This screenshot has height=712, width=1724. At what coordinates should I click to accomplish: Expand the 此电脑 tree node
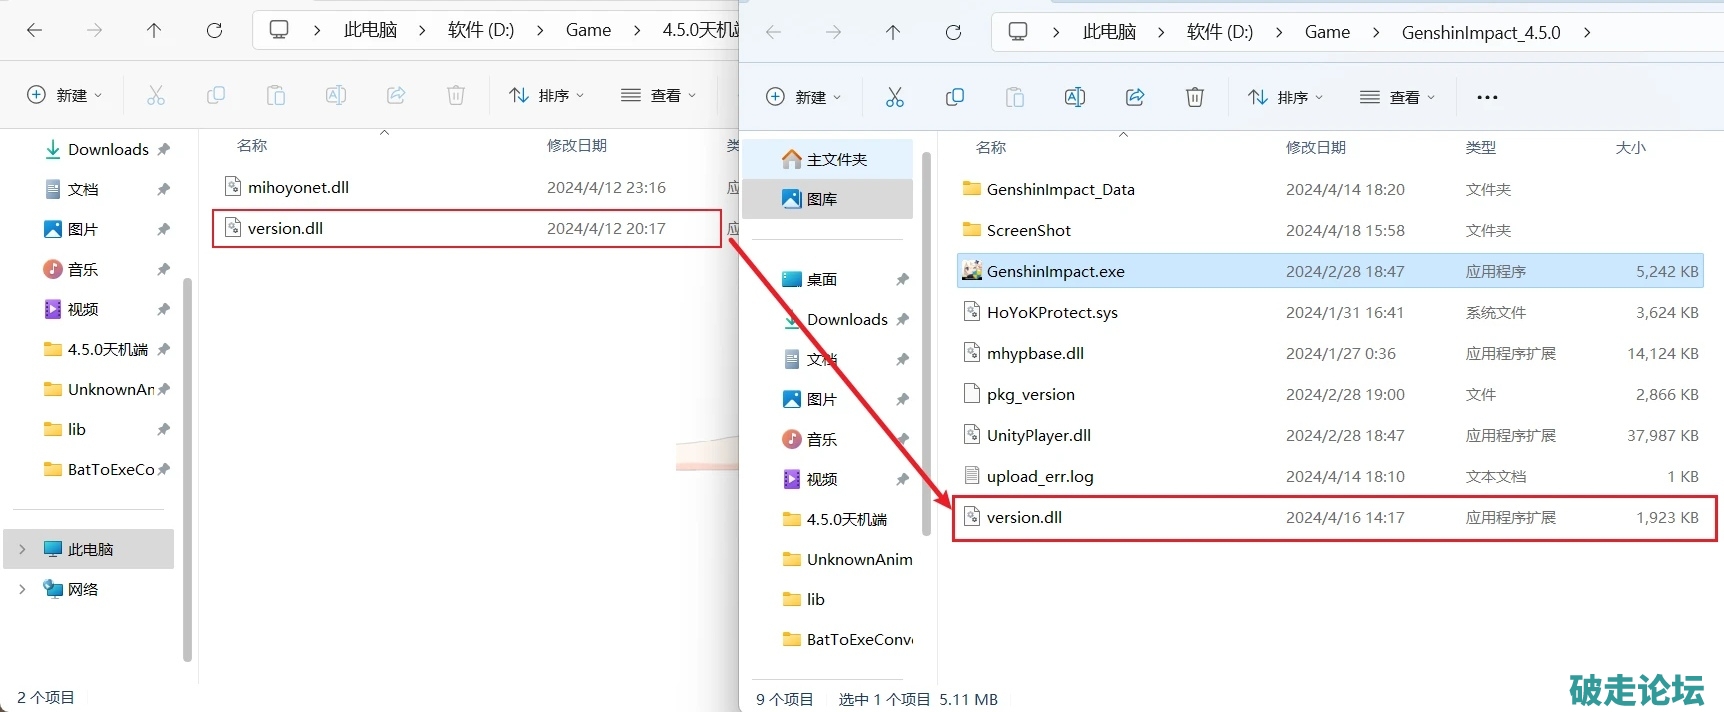tap(22, 549)
